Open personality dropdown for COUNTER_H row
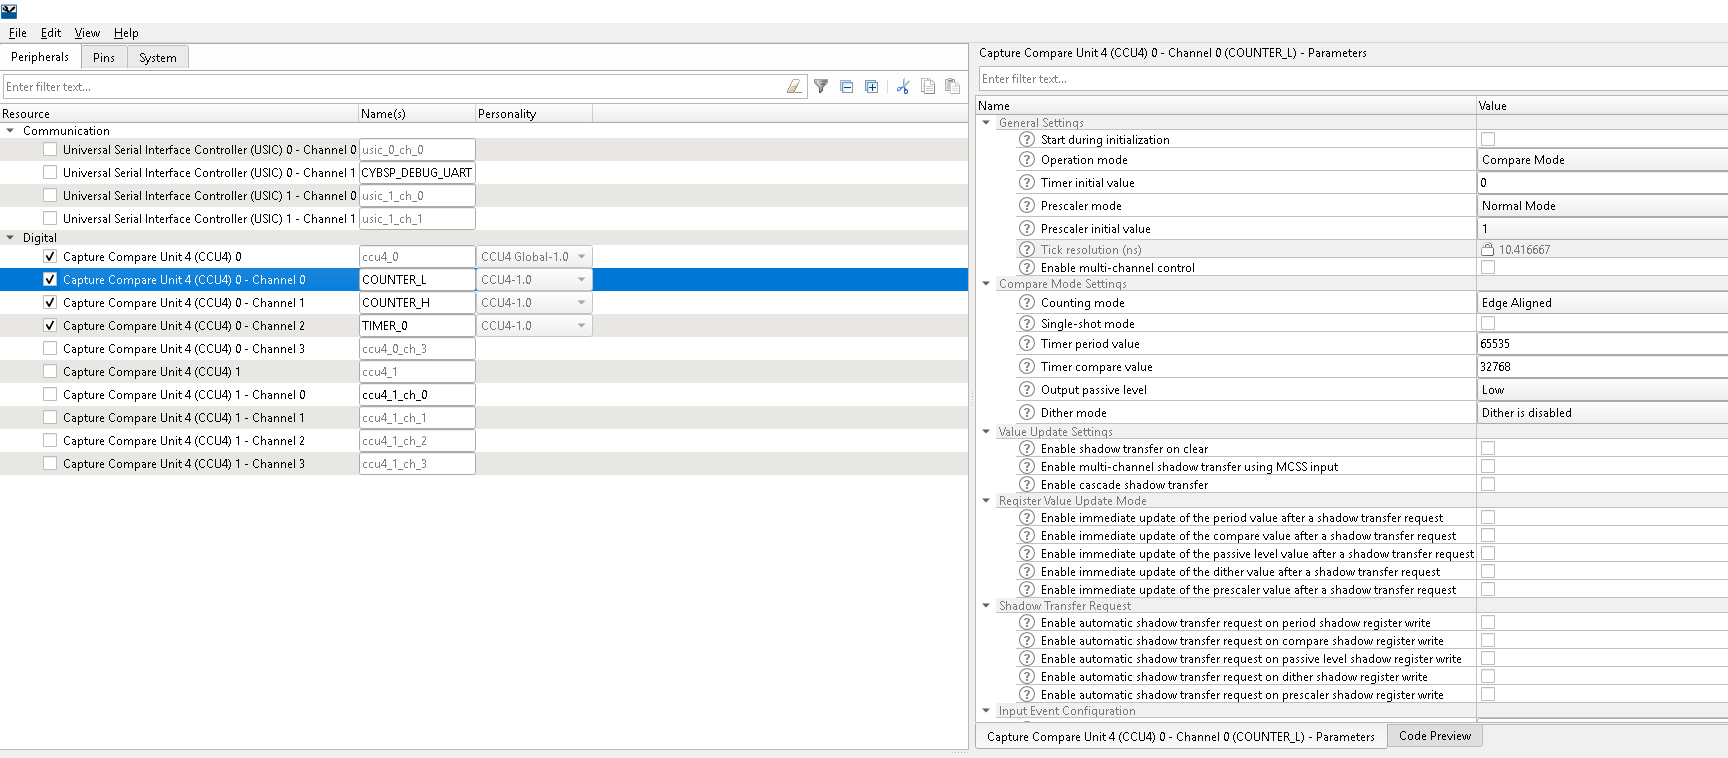1728x758 pixels. pos(534,303)
